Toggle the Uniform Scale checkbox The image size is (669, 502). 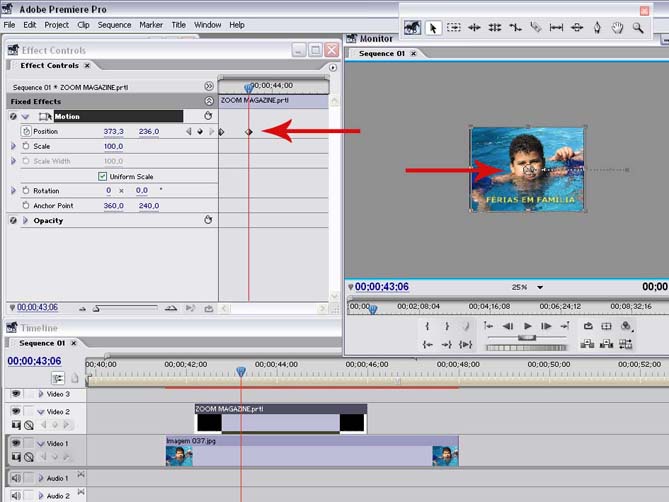pos(103,176)
